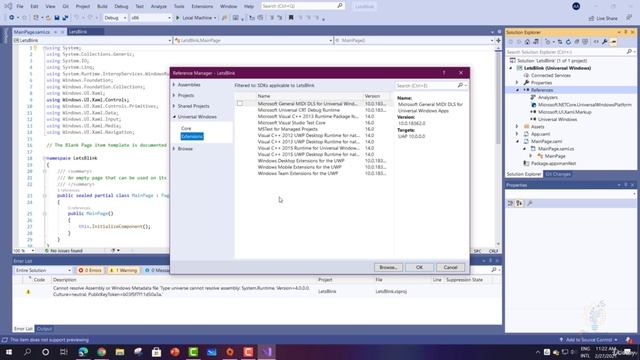Expand Shared Projects category
Viewport: 640px width, 360px height.
click(174, 106)
